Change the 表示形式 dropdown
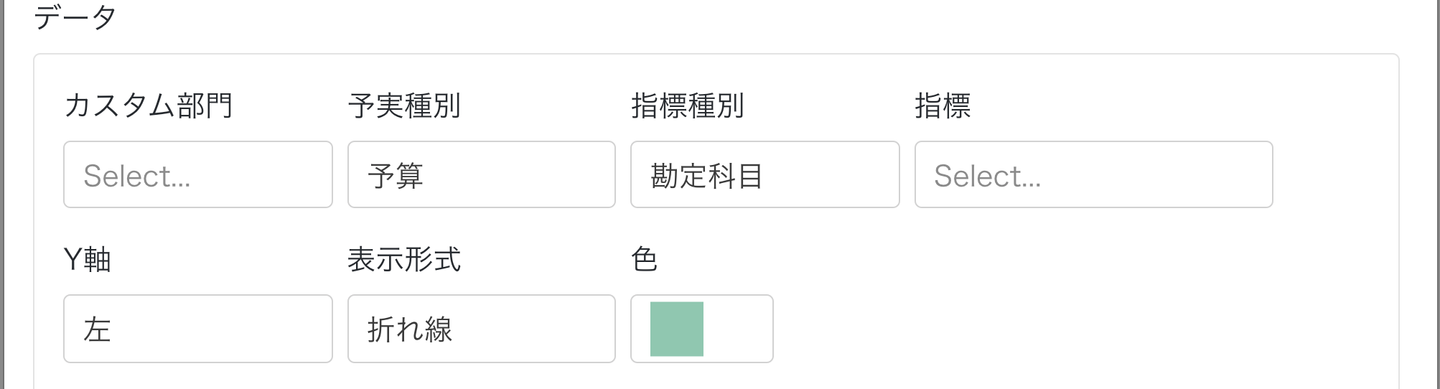Viewport: 1440px width, 389px height. [x=481, y=329]
